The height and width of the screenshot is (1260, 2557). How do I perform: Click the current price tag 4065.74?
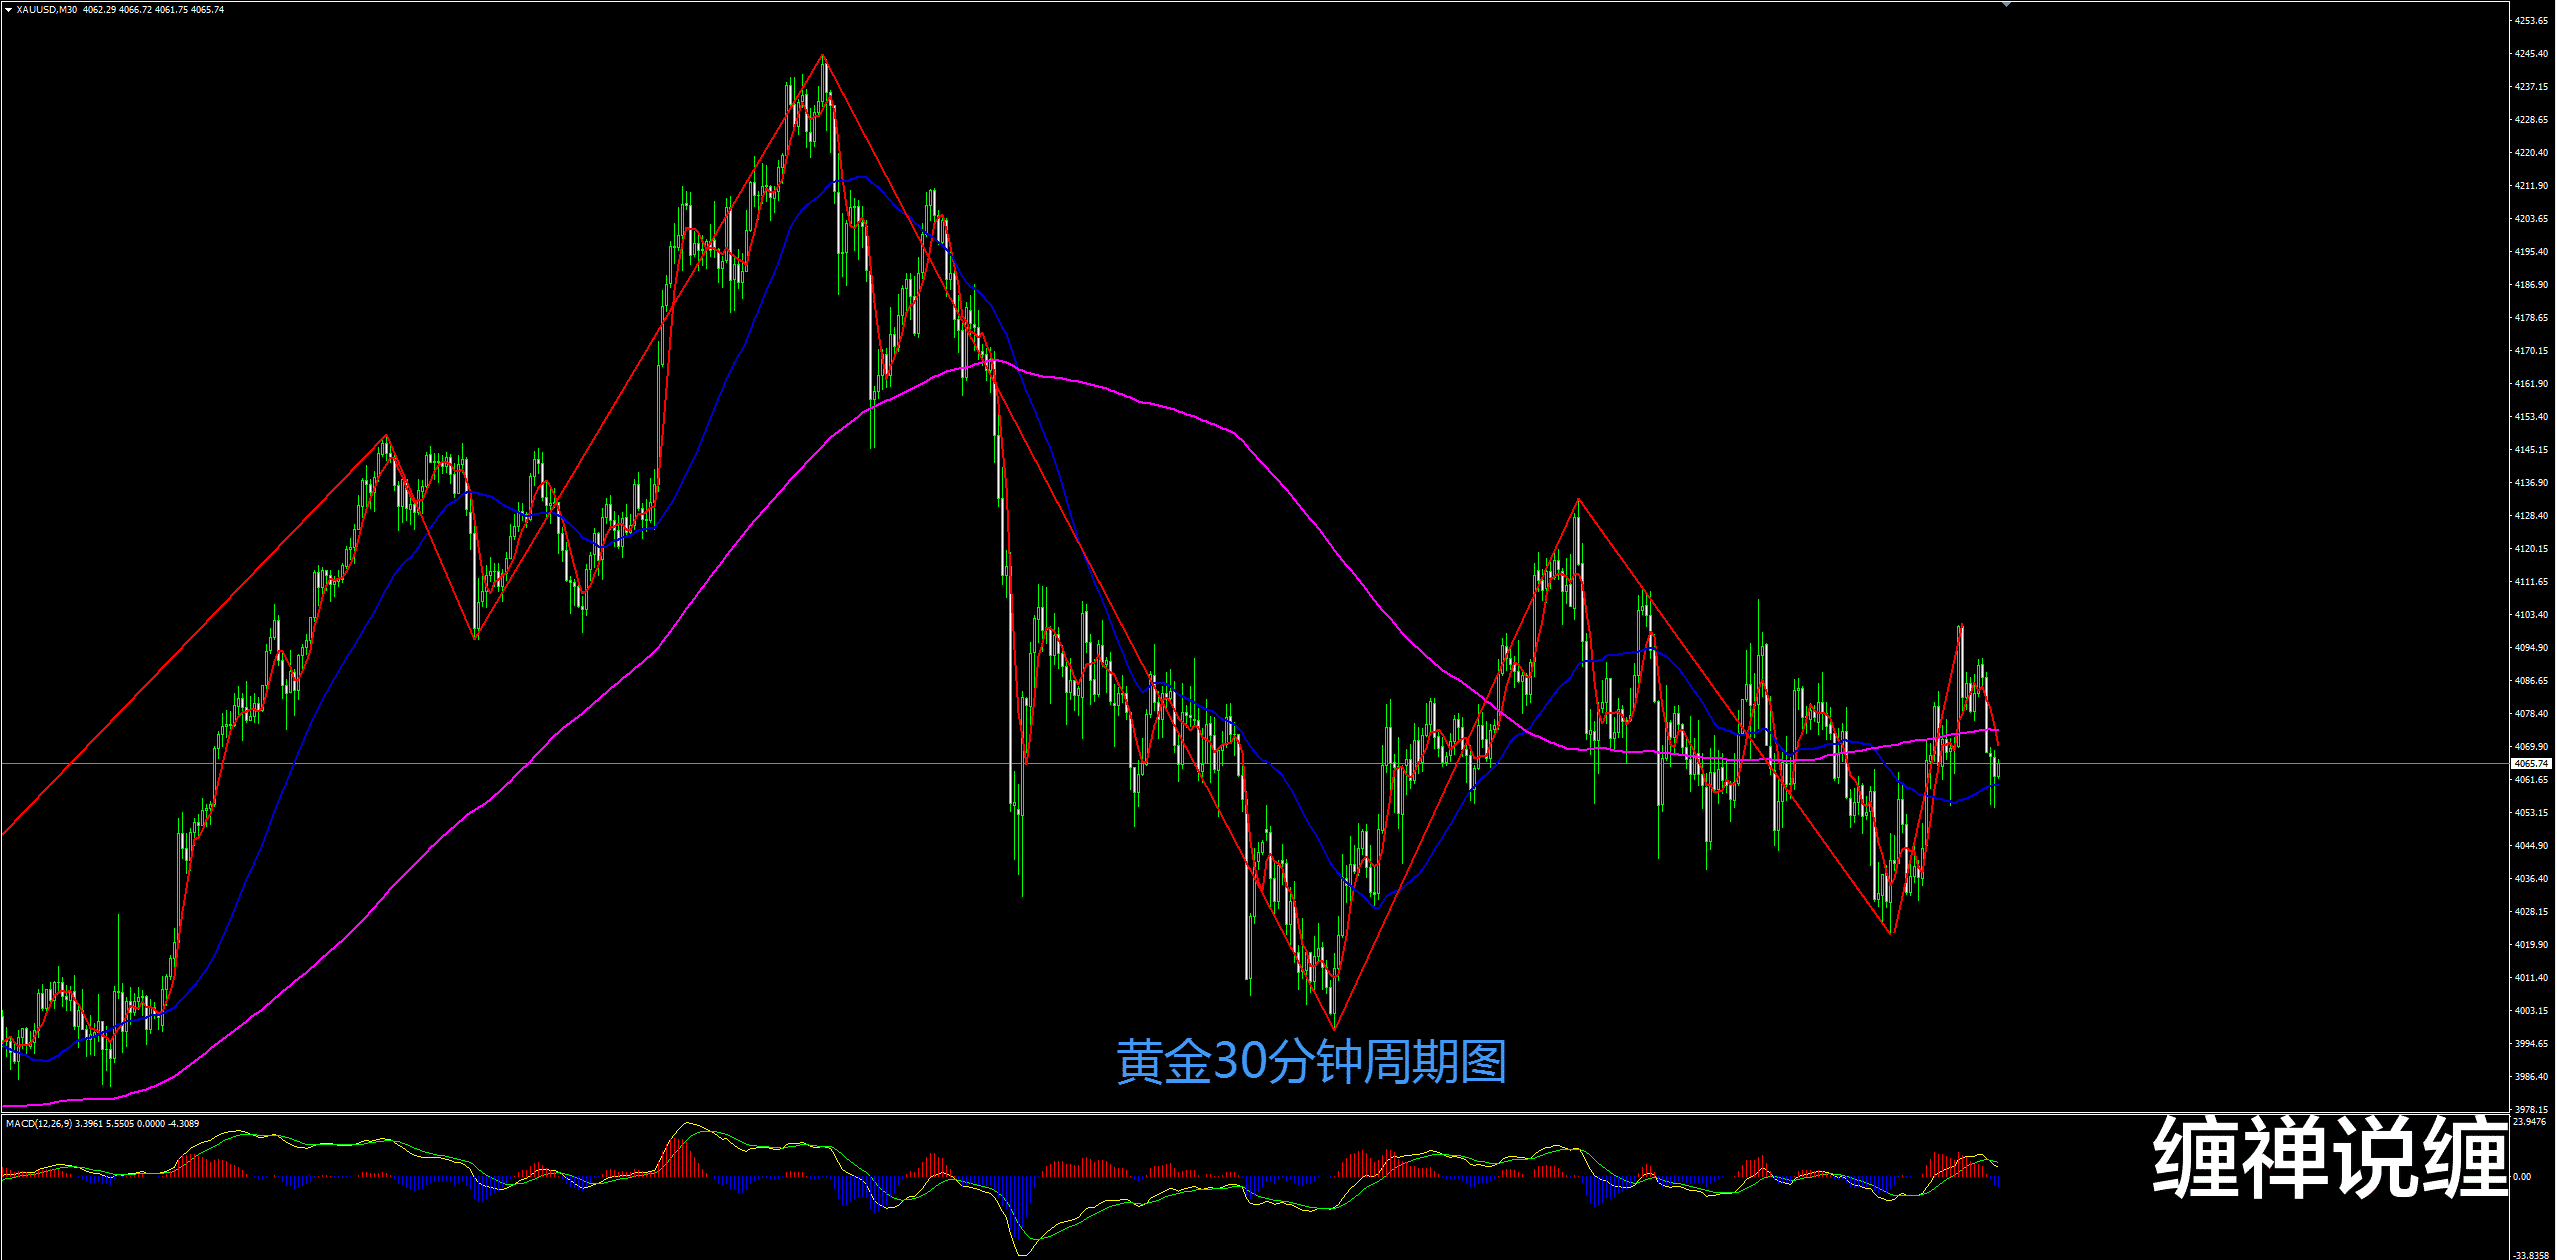pos(2531,763)
